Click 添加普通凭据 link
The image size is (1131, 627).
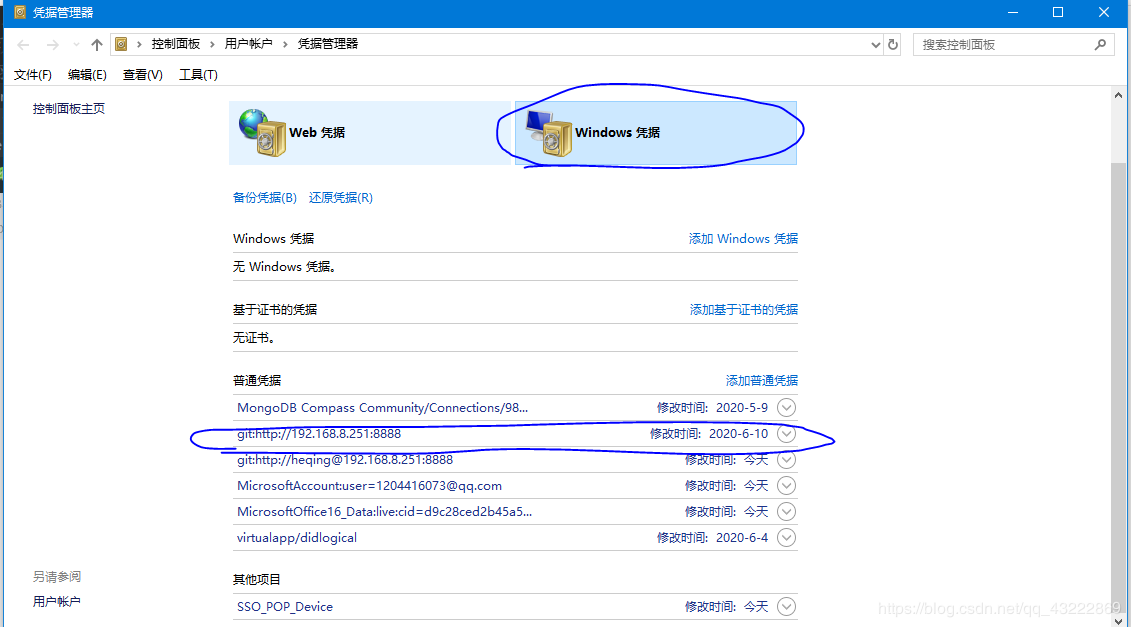pos(762,380)
